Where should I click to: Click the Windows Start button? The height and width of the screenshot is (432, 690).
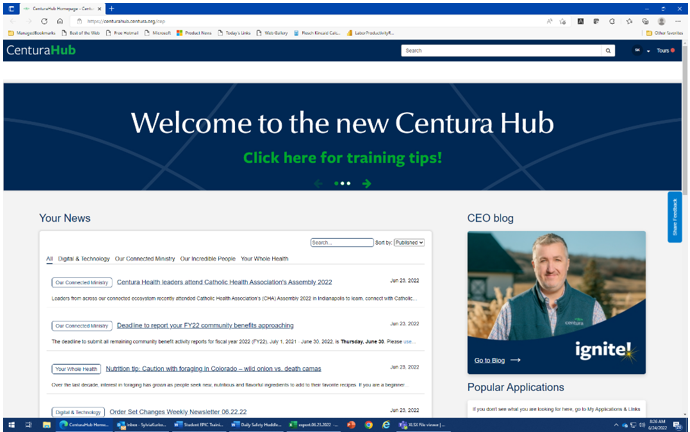pyautogui.click(x=11, y=425)
